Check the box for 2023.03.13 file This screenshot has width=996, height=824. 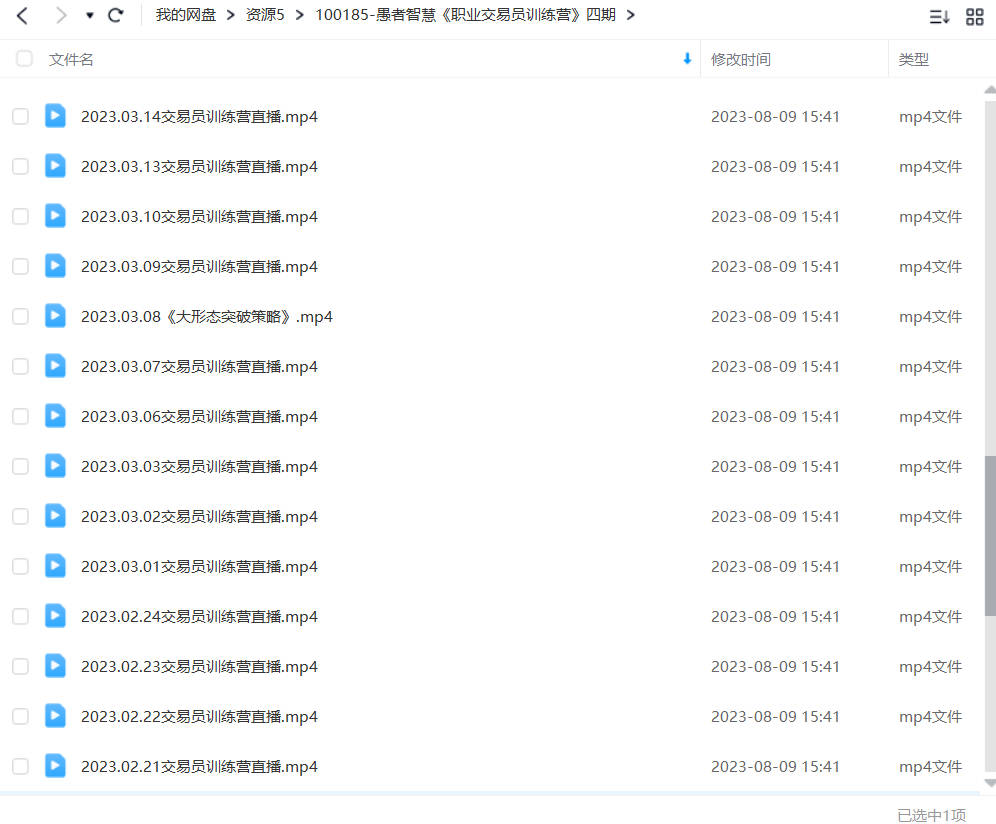pyautogui.click(x=20, y=166)
